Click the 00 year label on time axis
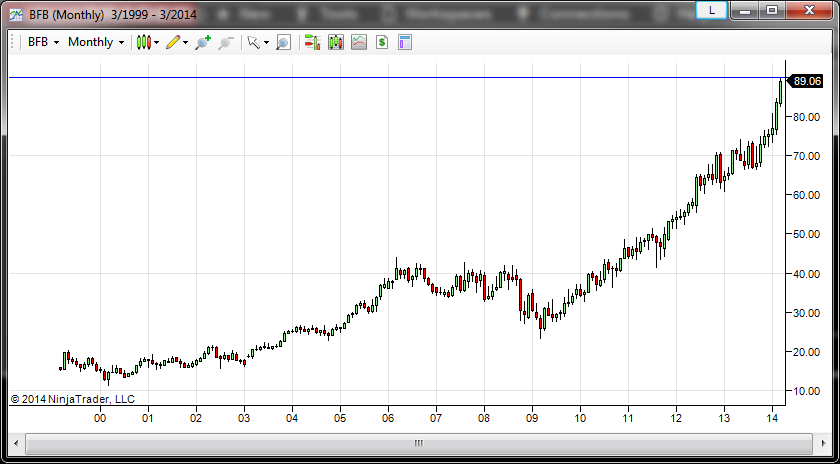 point(100,417)
